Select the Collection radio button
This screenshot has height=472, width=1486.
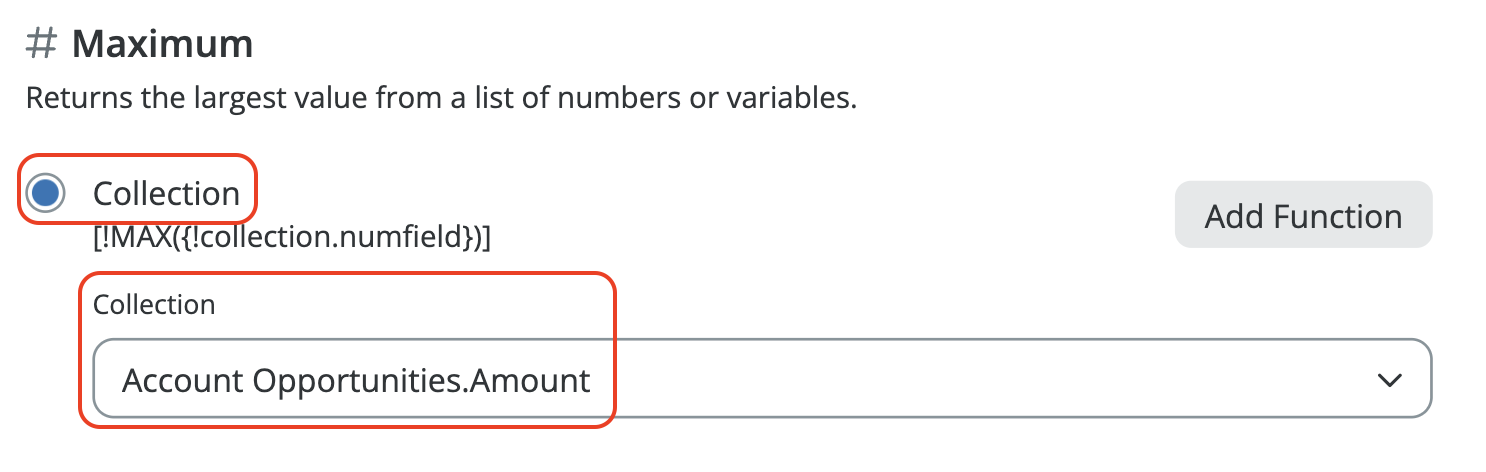[47, 192]
